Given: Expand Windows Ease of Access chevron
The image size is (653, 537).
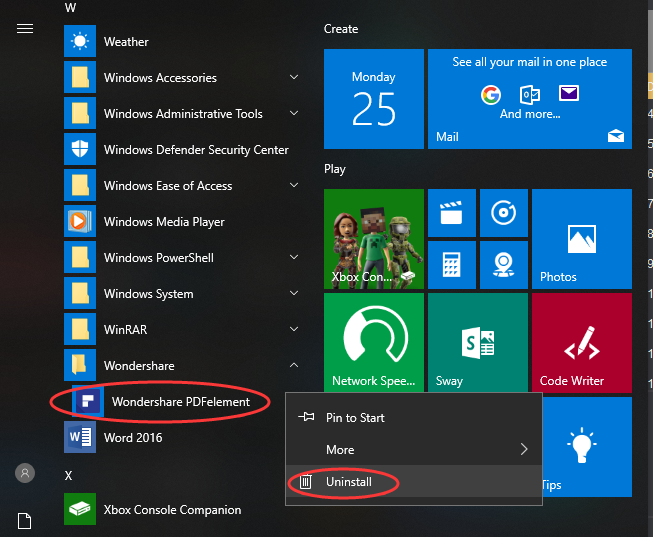Looking at the screenshot, I should [x=294, y=185].
